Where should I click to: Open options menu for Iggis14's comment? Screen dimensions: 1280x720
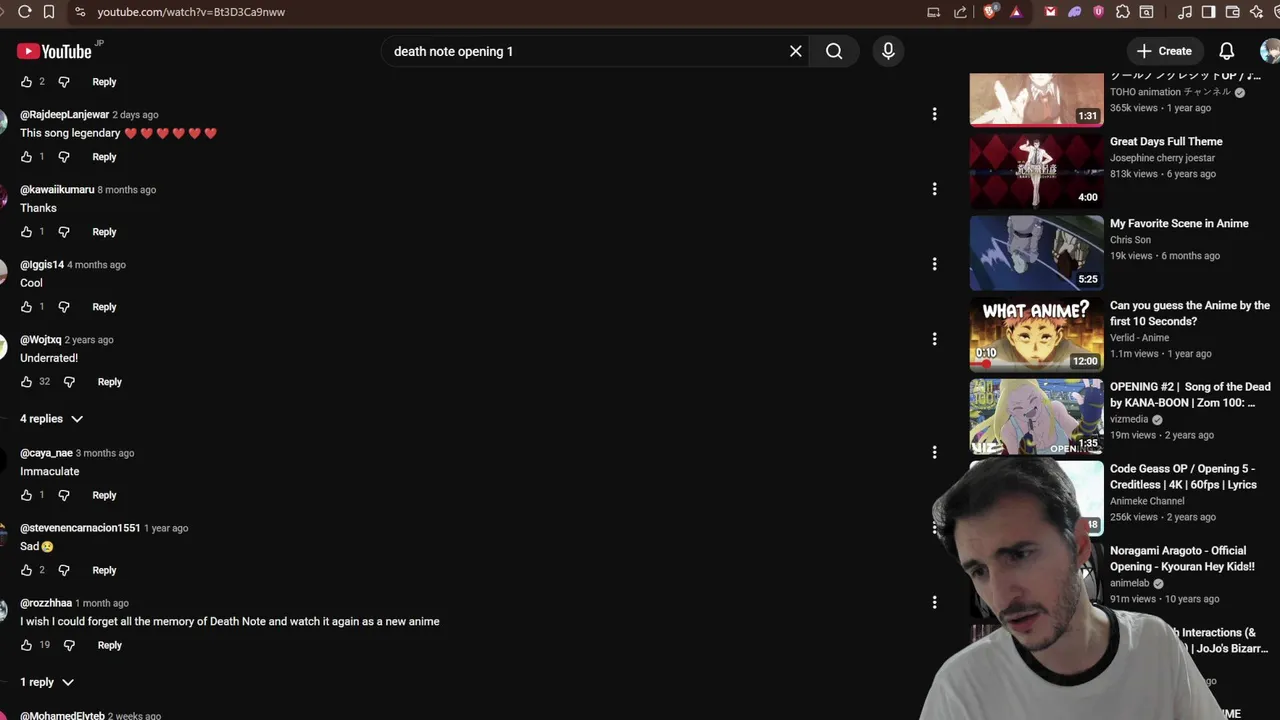click(x=934, y=264)
